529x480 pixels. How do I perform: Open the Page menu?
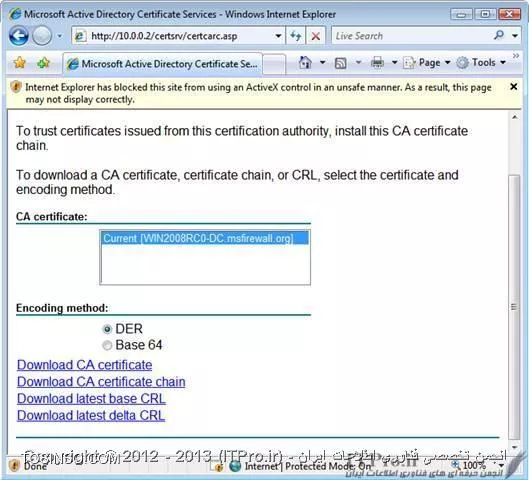[427, 63]
